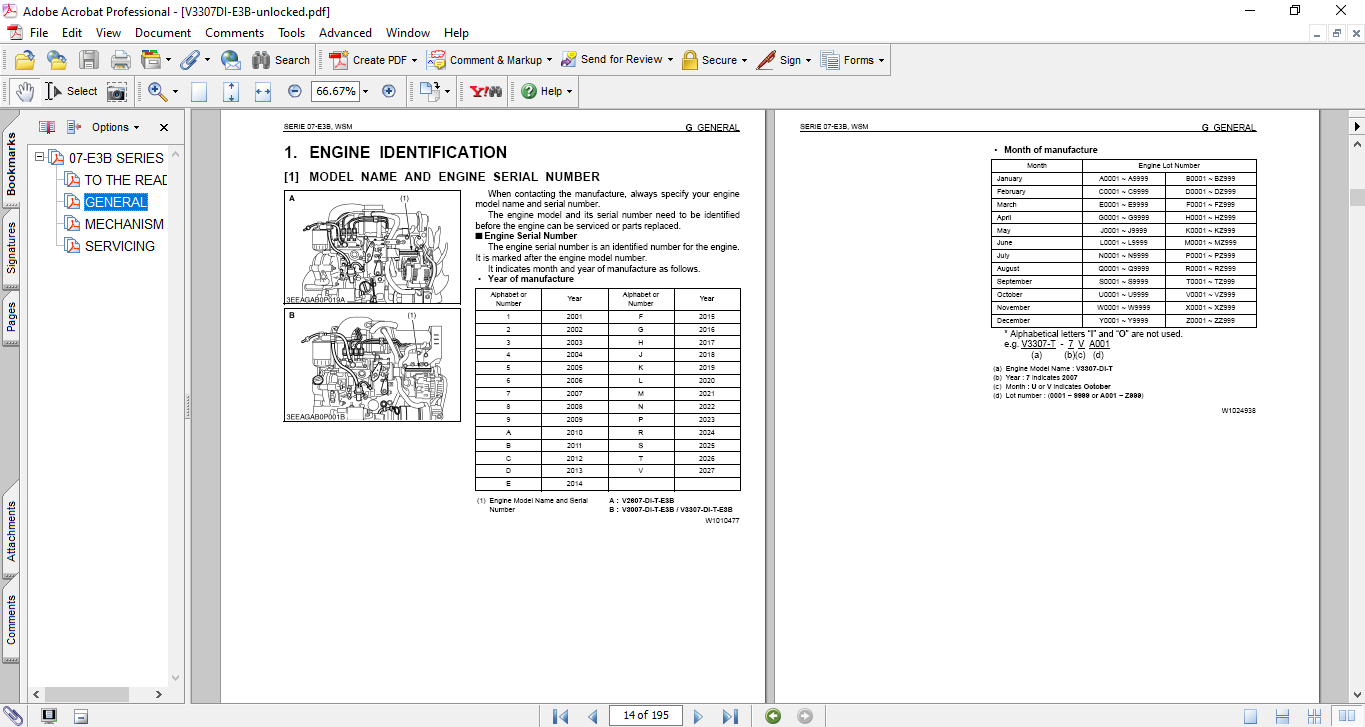
Task: Open the zoom percentage dropdown
Action: coord(365,91)
